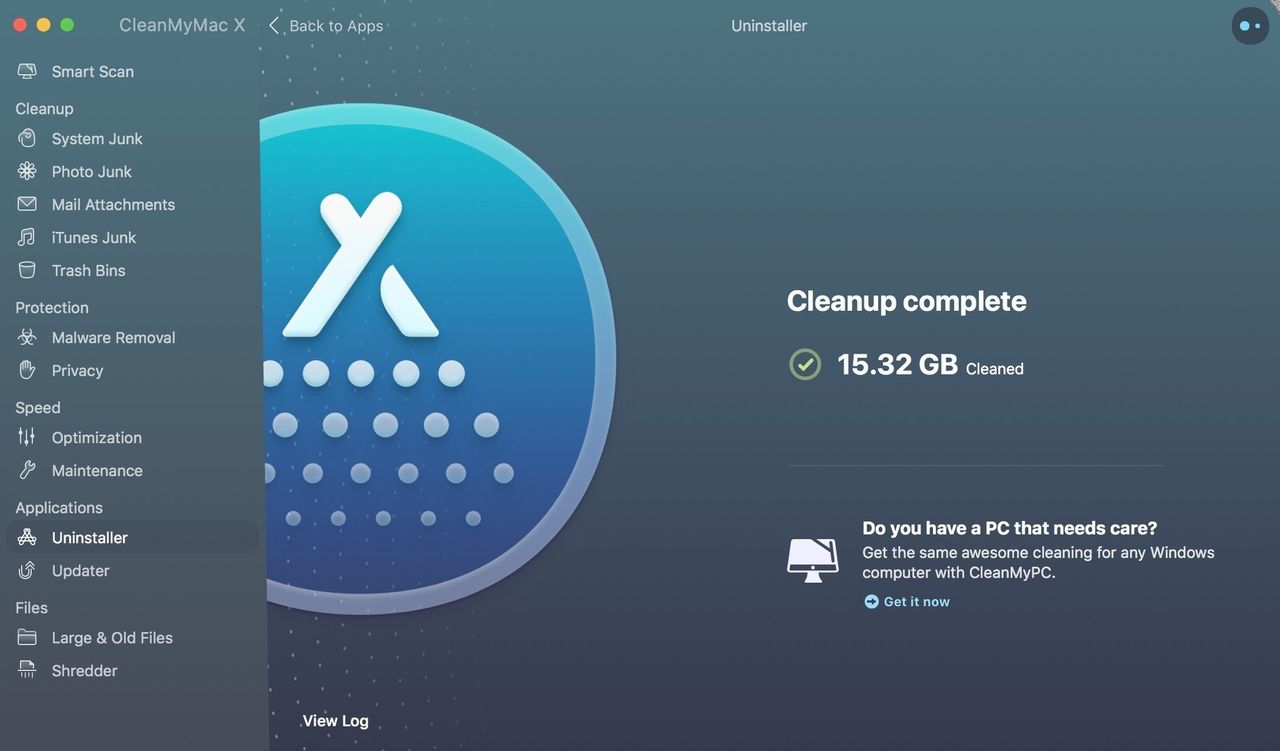Image resolution: width=1280 pixels, height=751 pixels.
Task: Follow the Get it now link
Action: tap(916, 601)
